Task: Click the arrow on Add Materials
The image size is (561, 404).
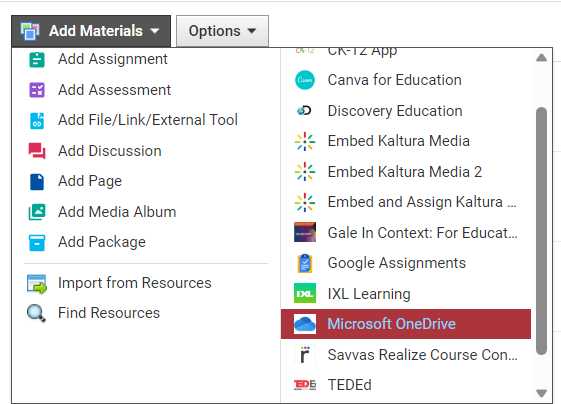Action: tap(155, 31)
